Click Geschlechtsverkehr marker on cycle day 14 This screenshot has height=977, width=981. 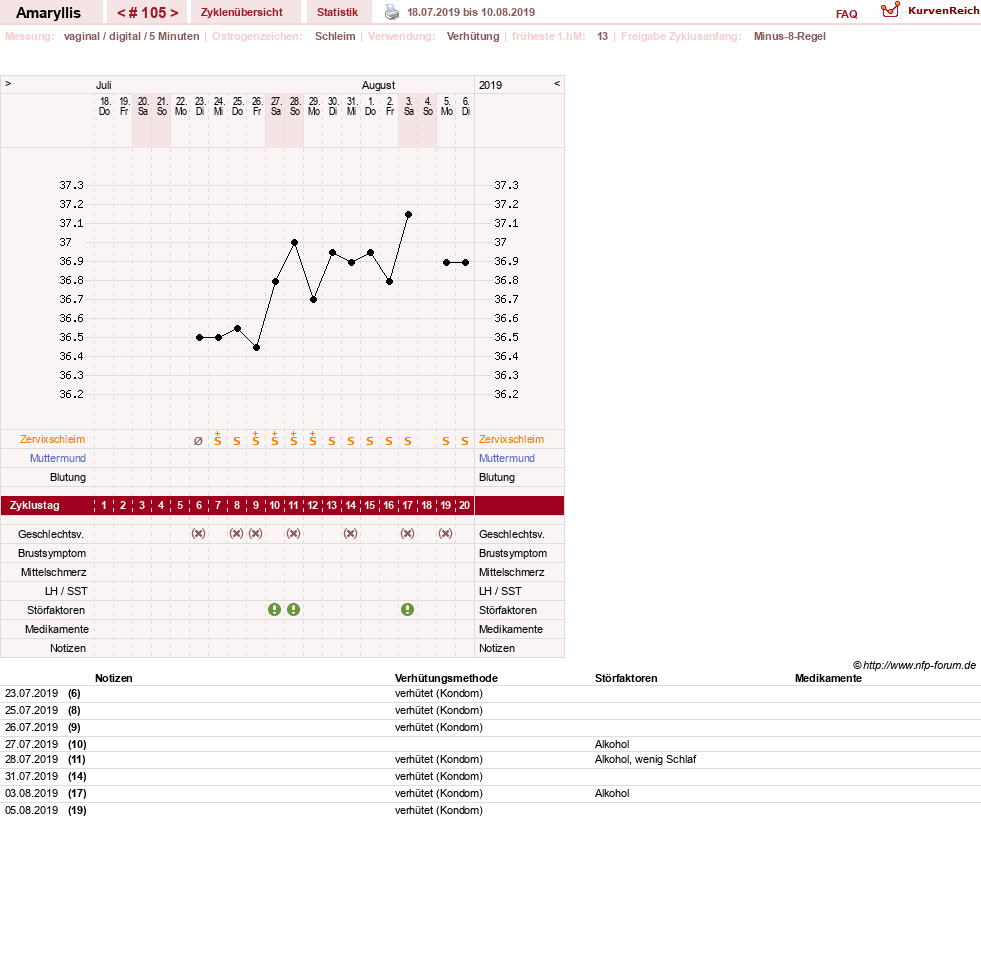[350, 534]
